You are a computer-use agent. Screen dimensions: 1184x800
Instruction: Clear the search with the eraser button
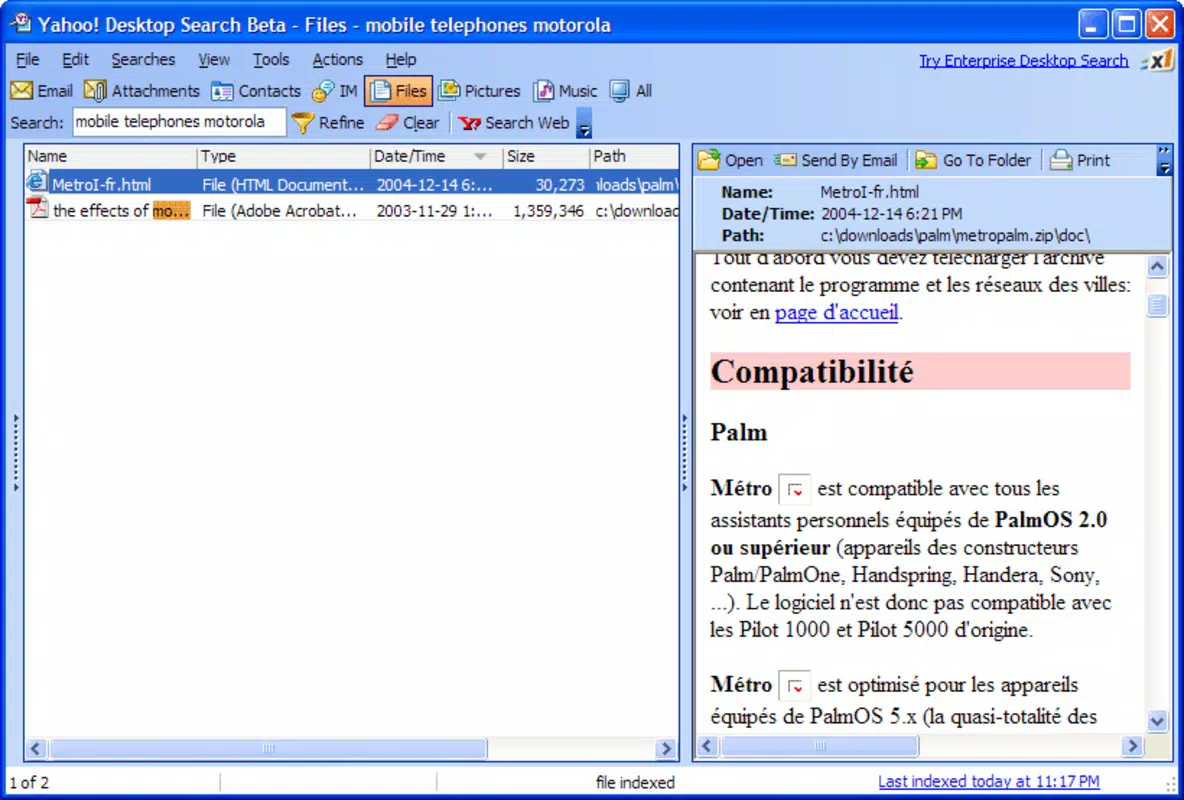click(408, 122)
